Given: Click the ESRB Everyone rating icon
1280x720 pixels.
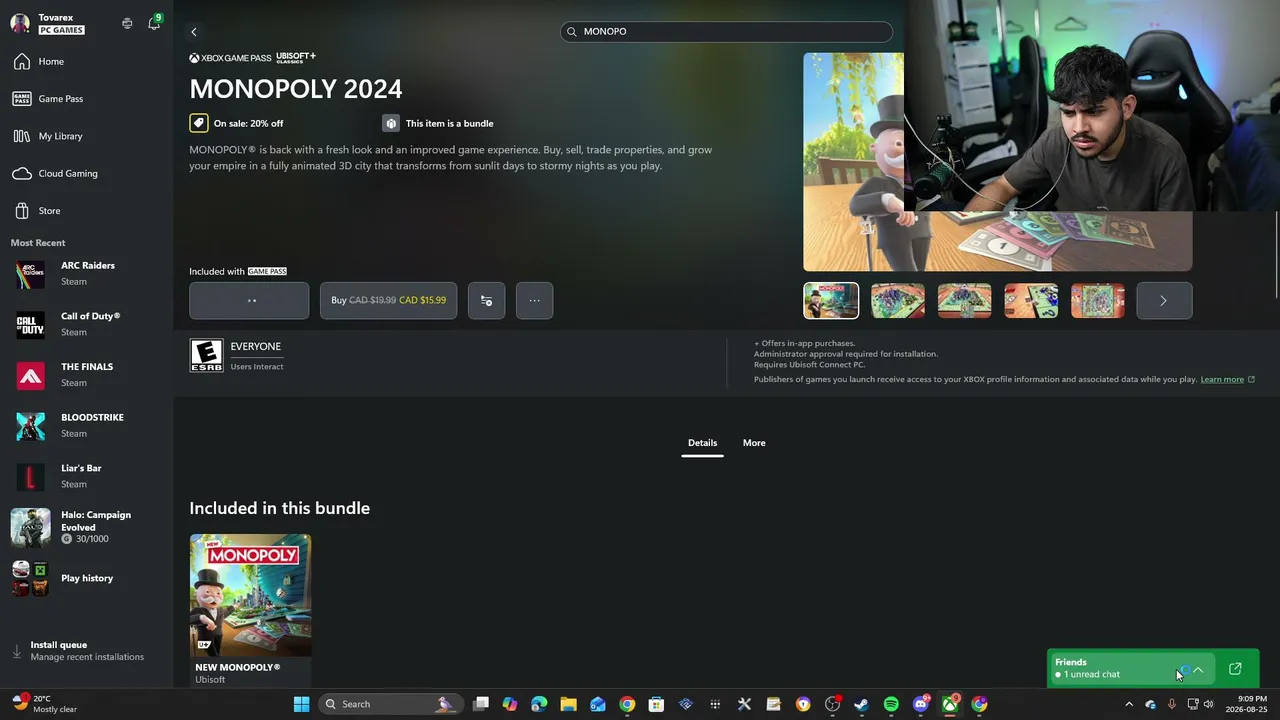Looking at the screenshot, I should (x=206, y=356).
